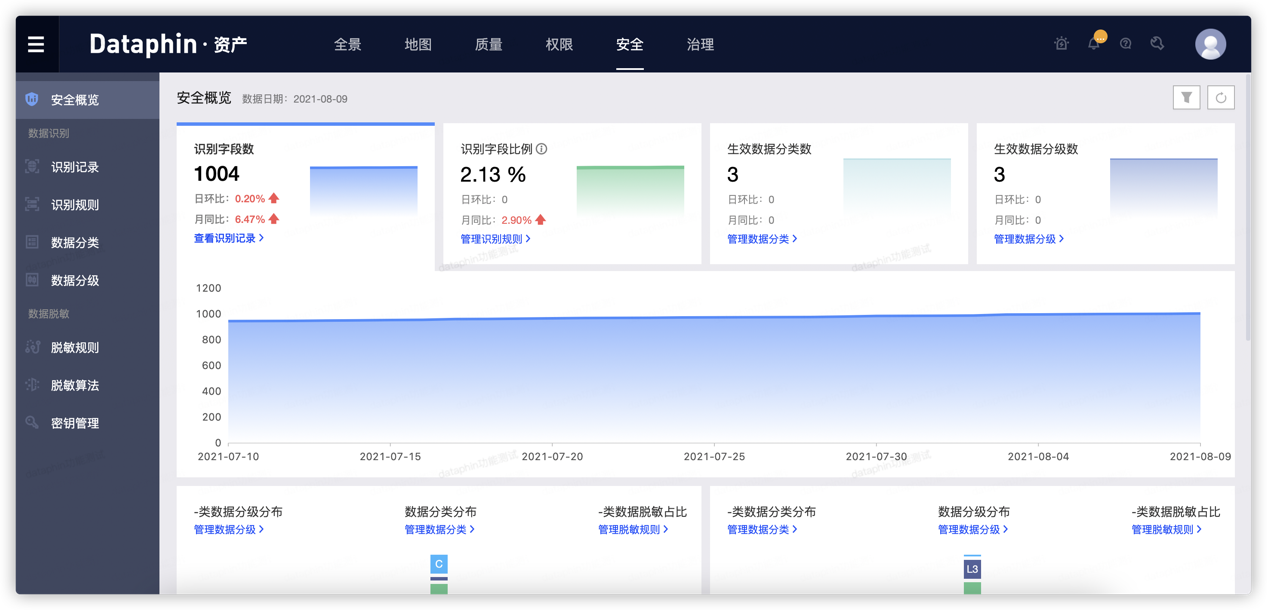Switch to the 全景 tab

click(347, 44)
